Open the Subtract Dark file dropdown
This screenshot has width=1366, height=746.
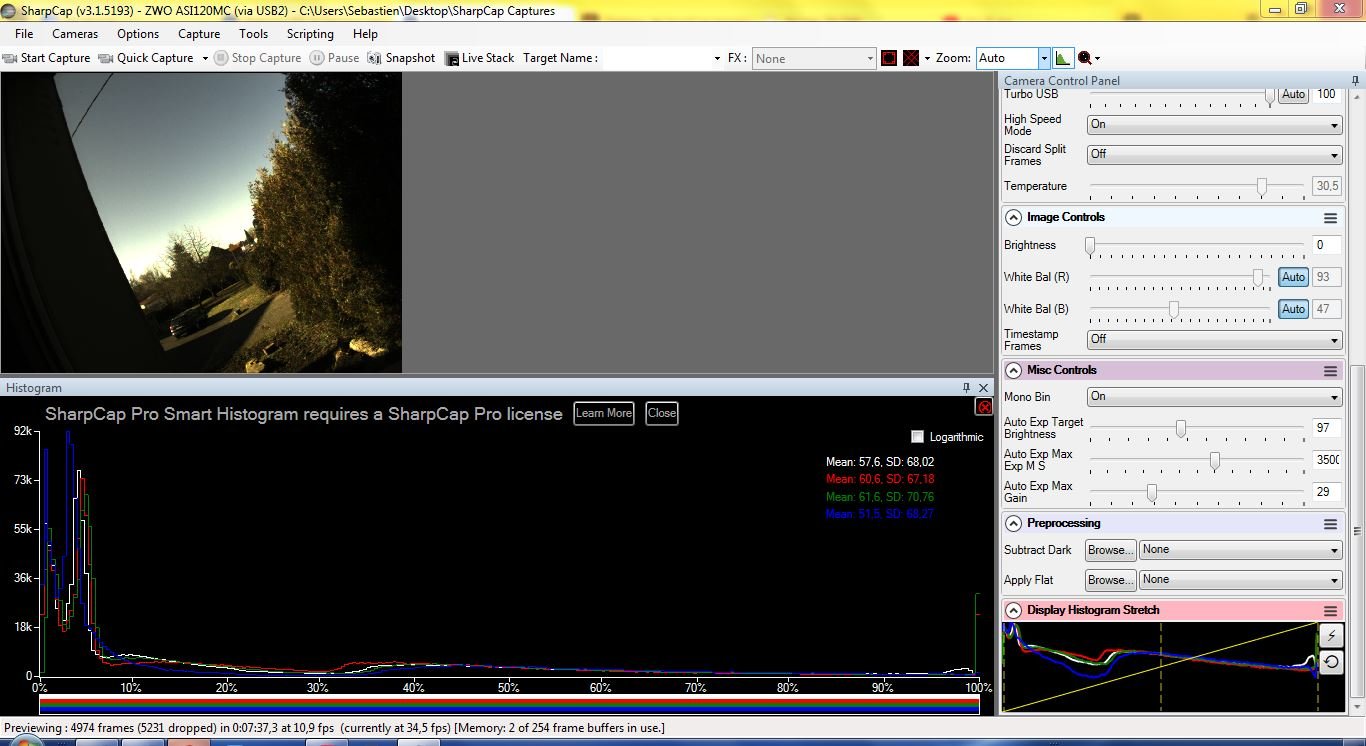pyautogui.click(x=1240, y=550)
